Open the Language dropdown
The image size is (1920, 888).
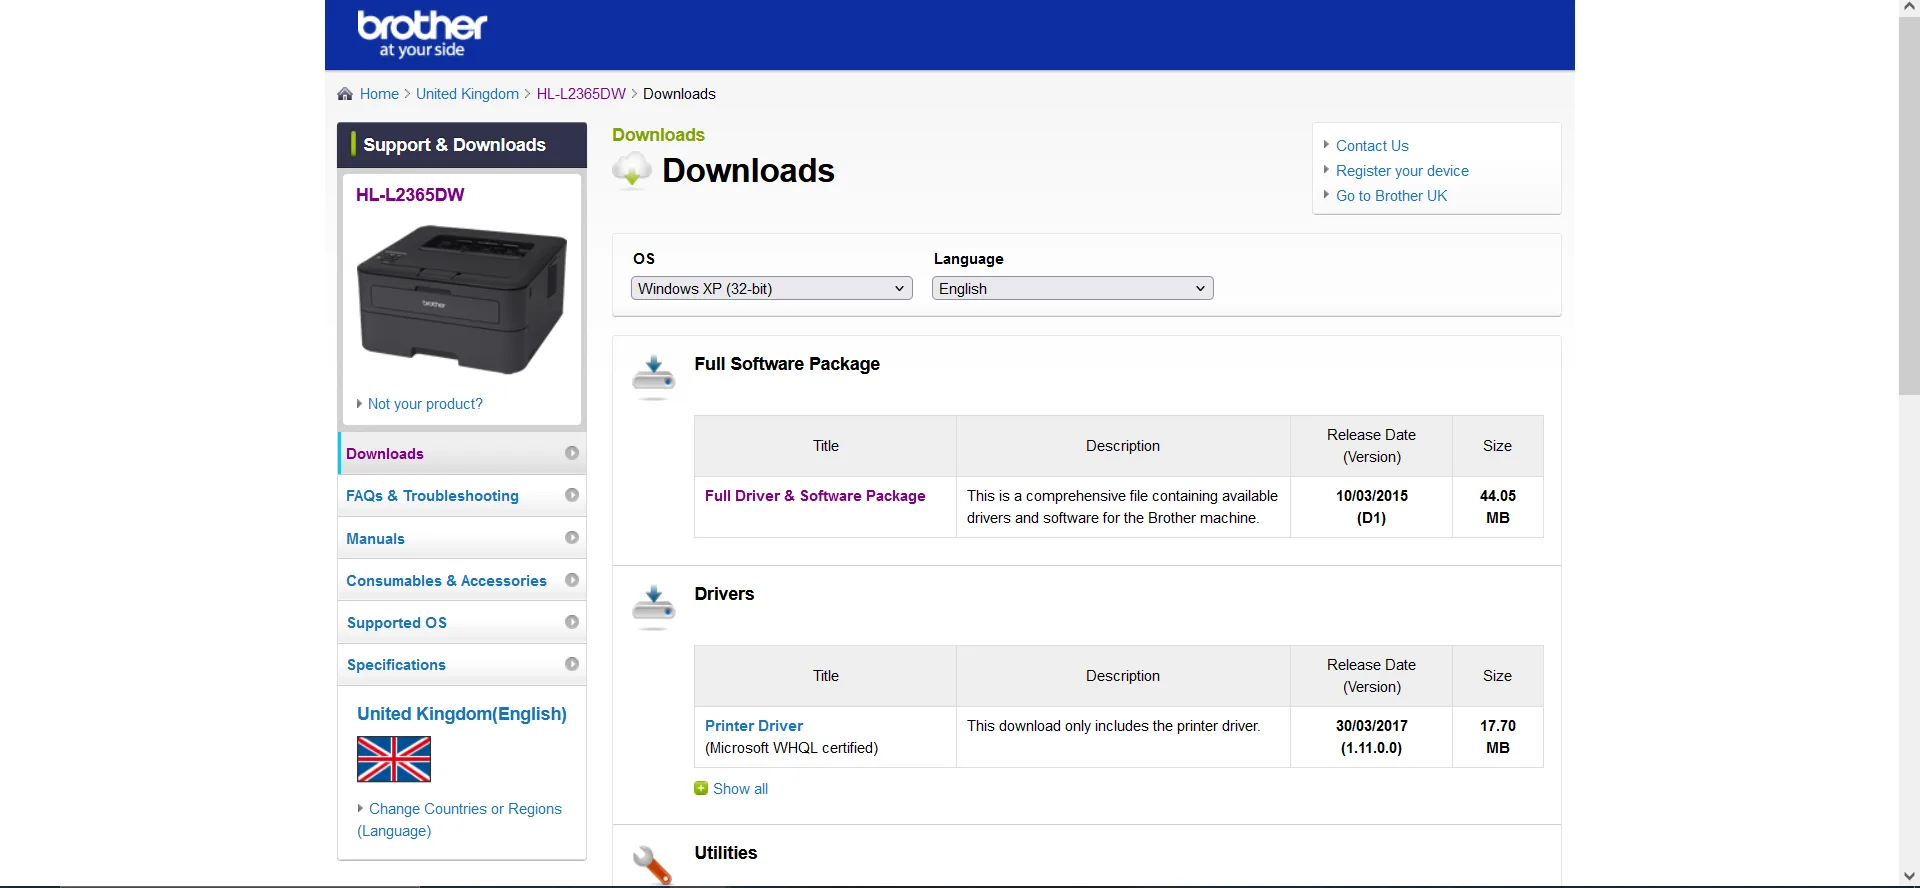pos(1072,289)
